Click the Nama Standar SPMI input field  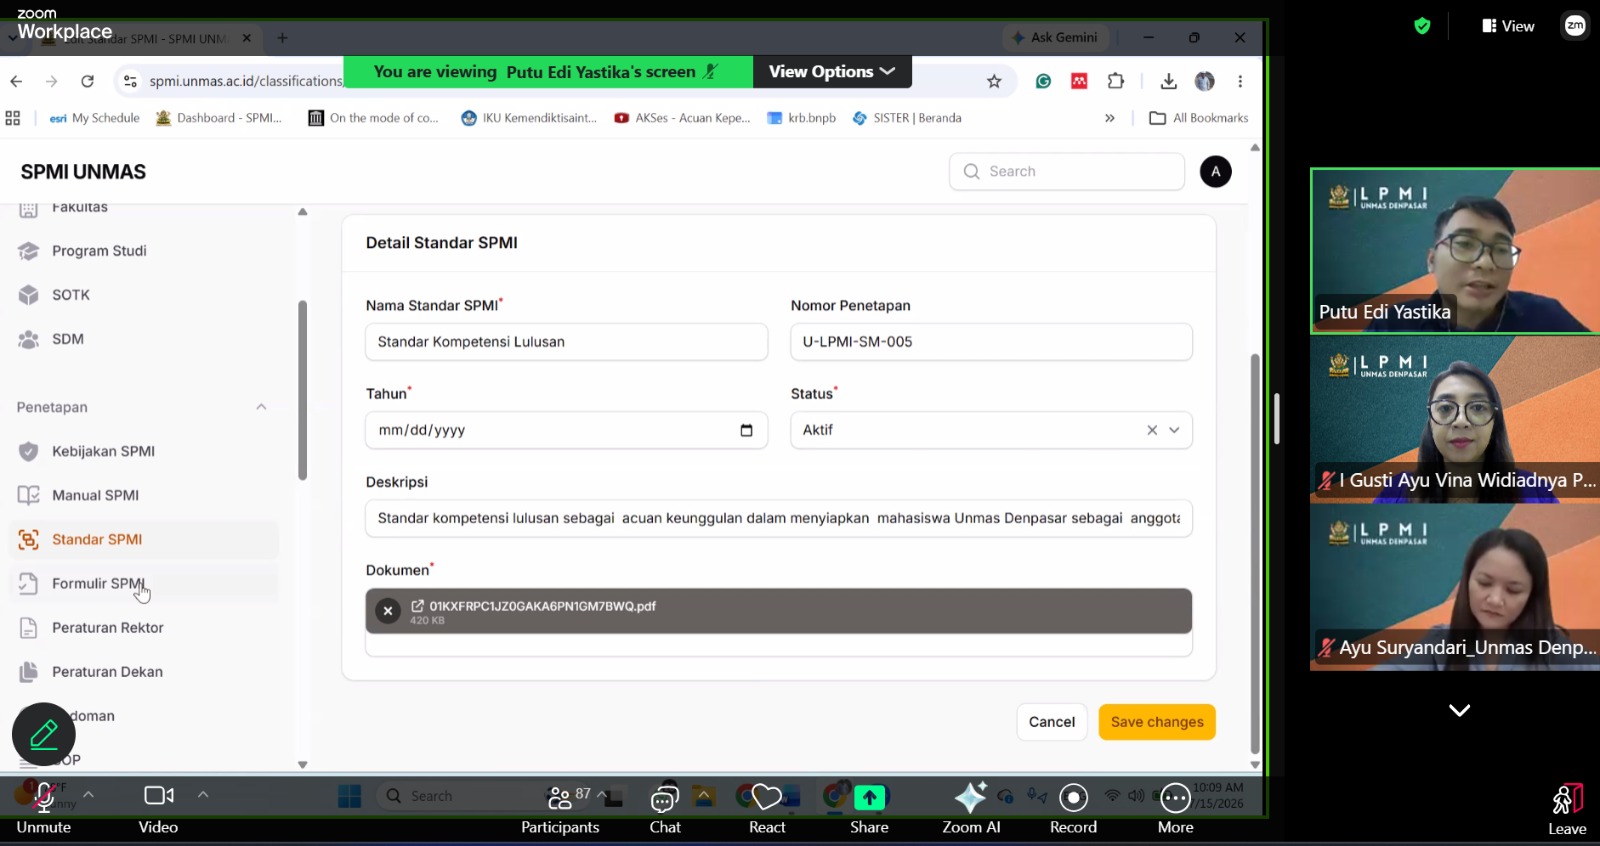point(566,342)
